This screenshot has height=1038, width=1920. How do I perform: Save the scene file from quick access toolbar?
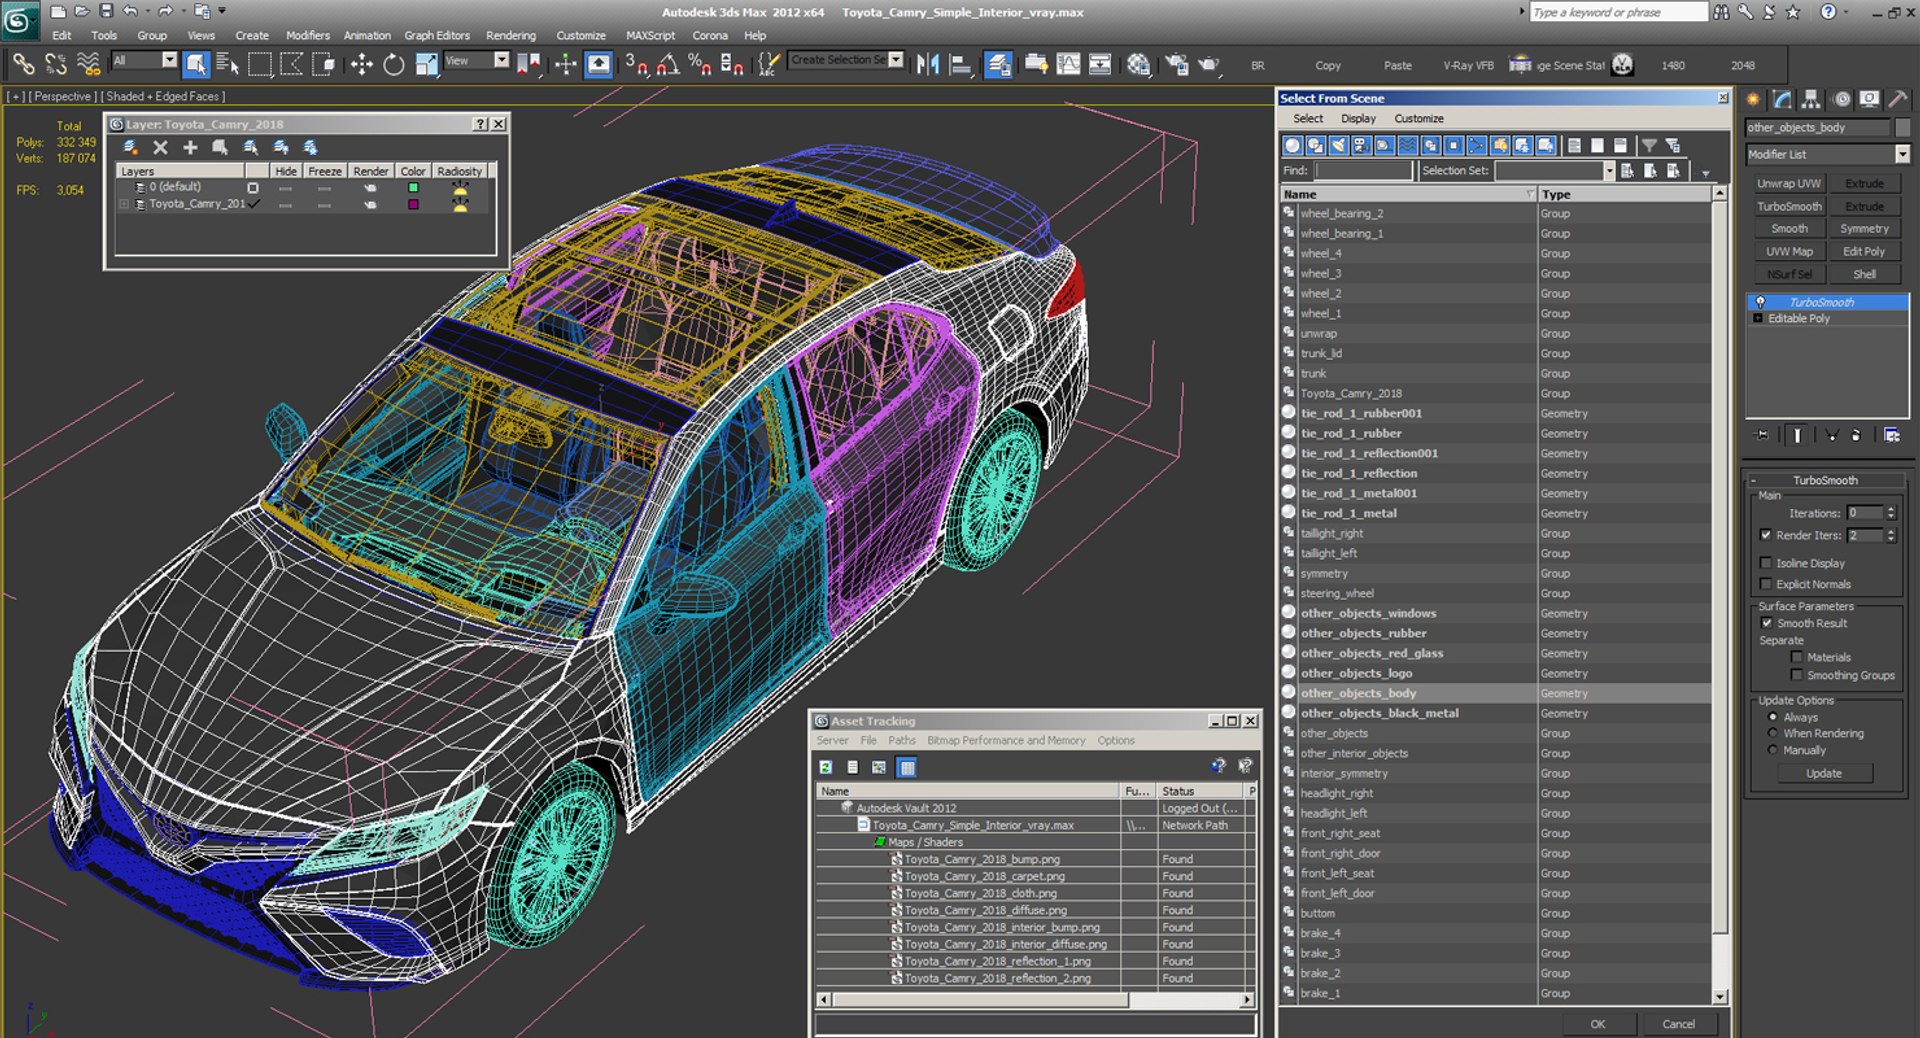106,12
